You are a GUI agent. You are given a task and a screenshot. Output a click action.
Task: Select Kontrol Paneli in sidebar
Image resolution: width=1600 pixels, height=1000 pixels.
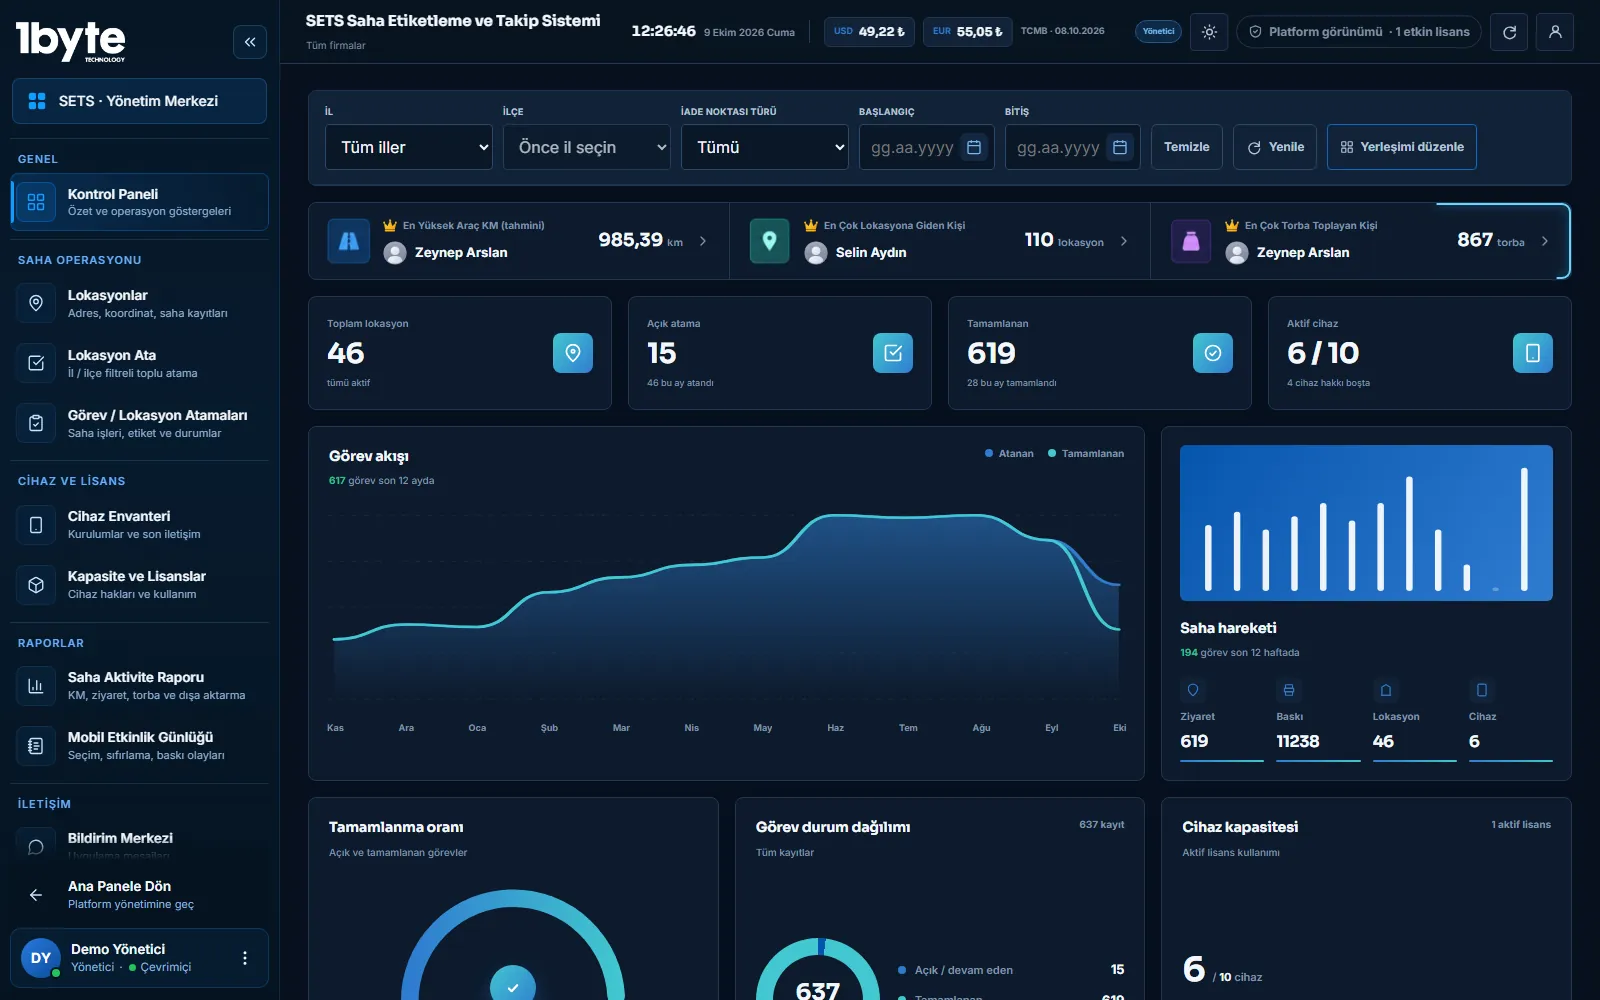click(139, 202)
